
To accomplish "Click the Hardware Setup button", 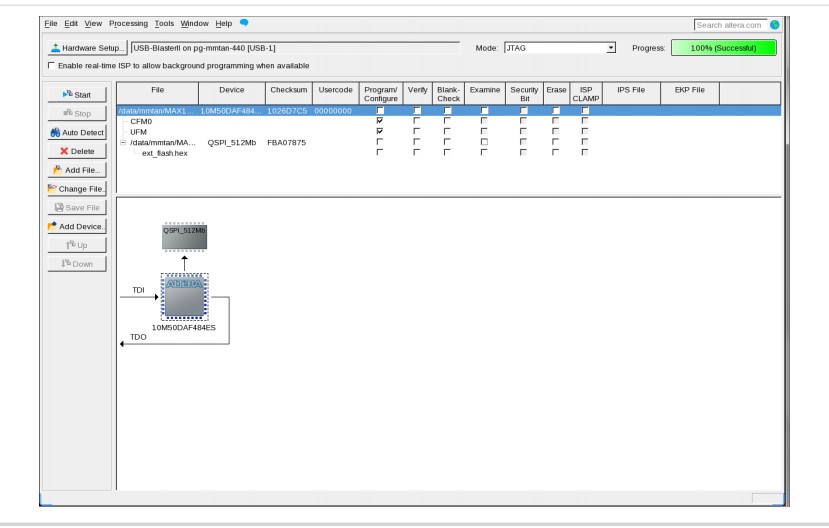I will (x=86, y=48).
